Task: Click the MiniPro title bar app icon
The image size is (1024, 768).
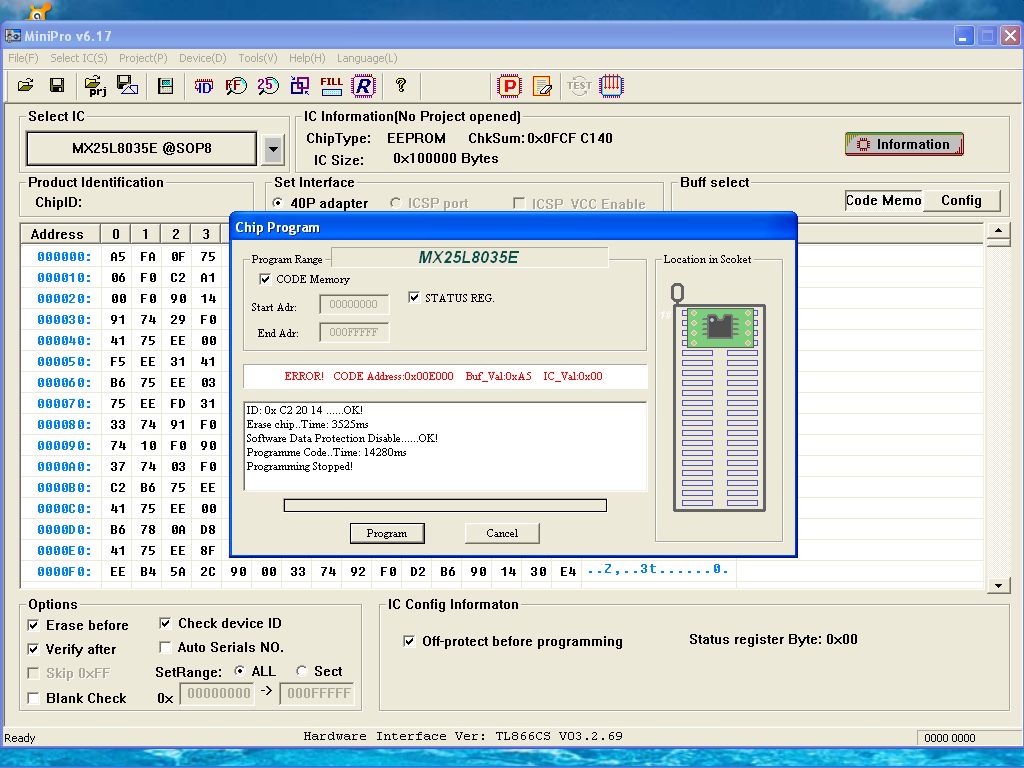Action: point(12,36)
